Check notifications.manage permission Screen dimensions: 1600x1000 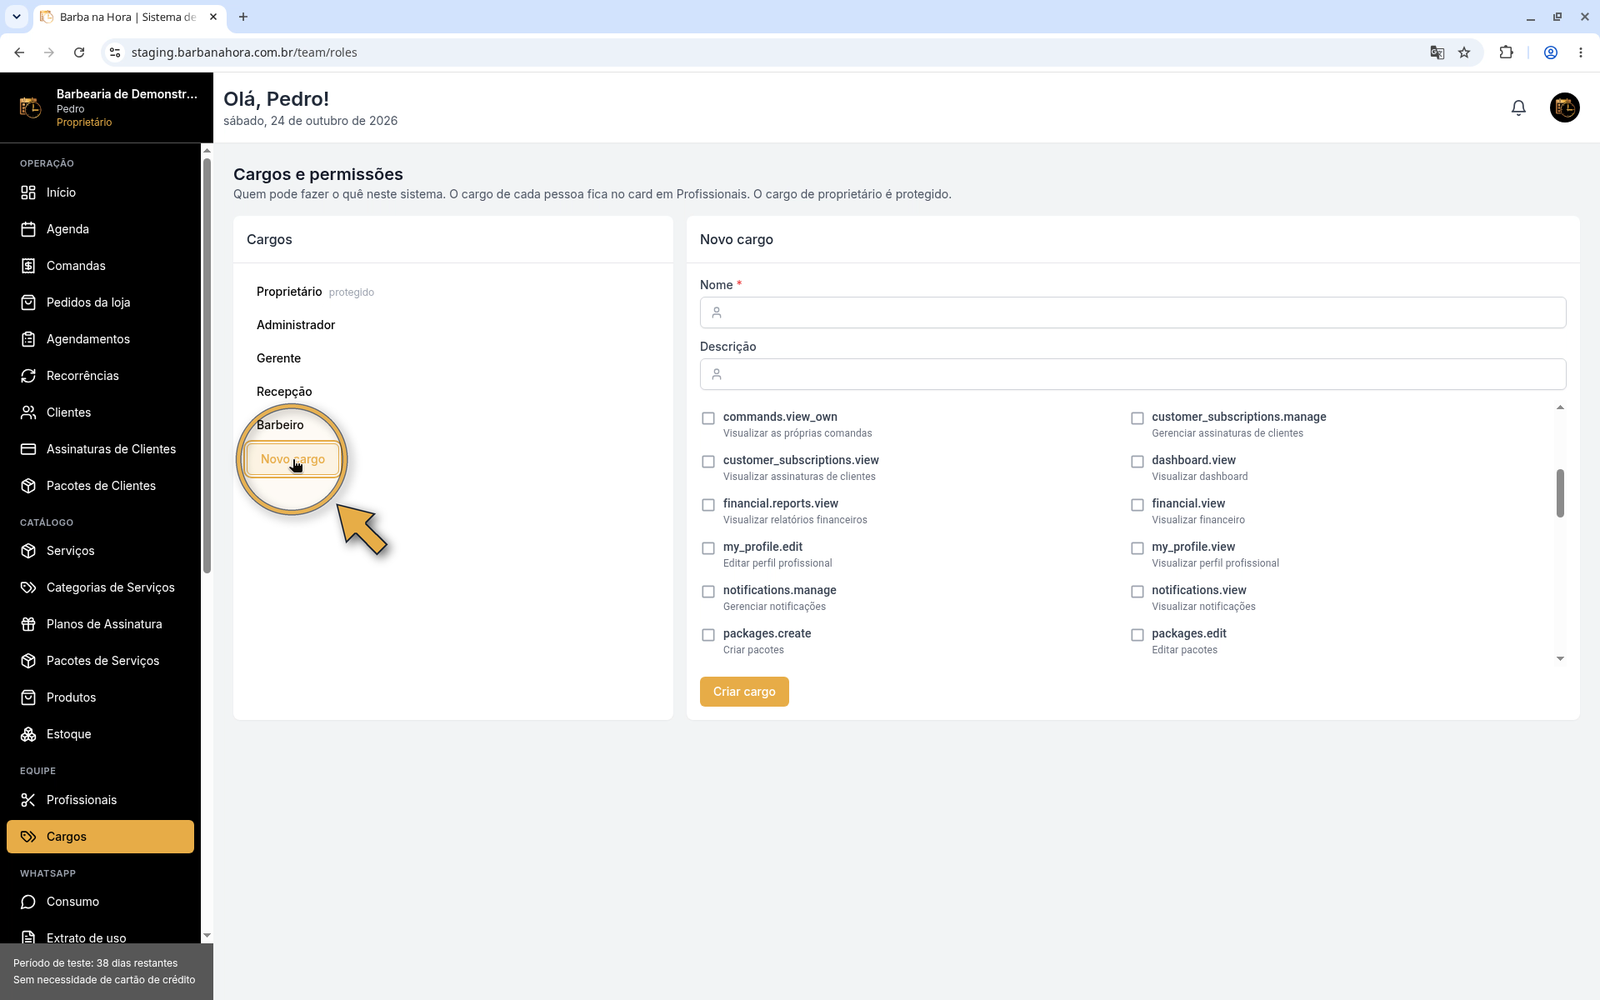pyautogui.click(x=708, y=592)
